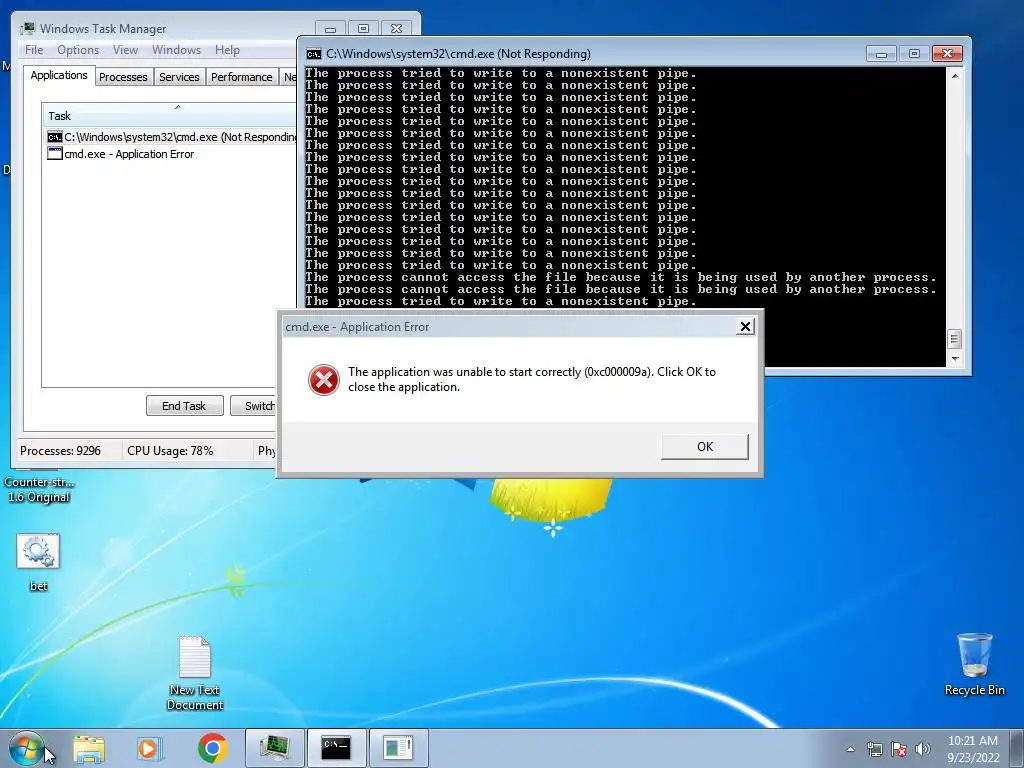Screen dimensions: 1024x768
Task: Switch to the Applications tab
Action: click(59, 75)
